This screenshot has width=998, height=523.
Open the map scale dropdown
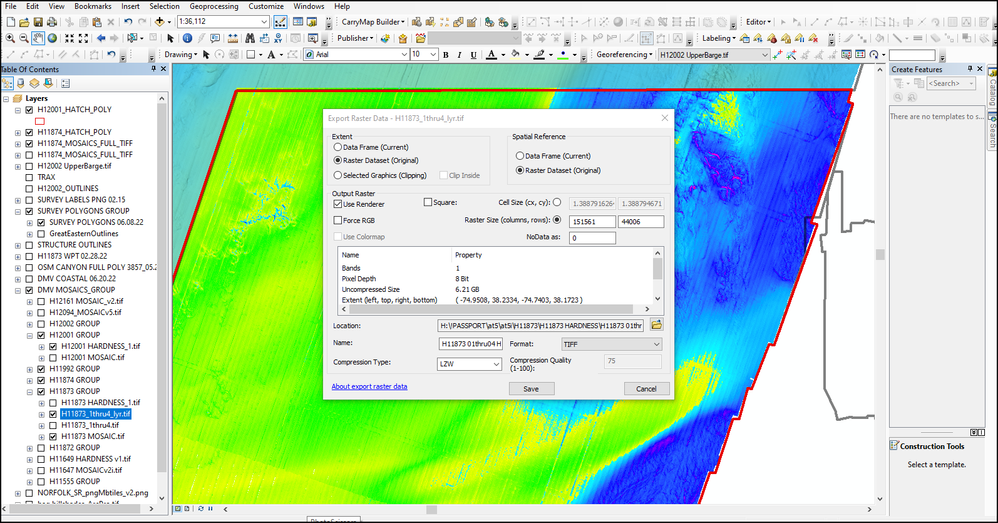(264, 22)
